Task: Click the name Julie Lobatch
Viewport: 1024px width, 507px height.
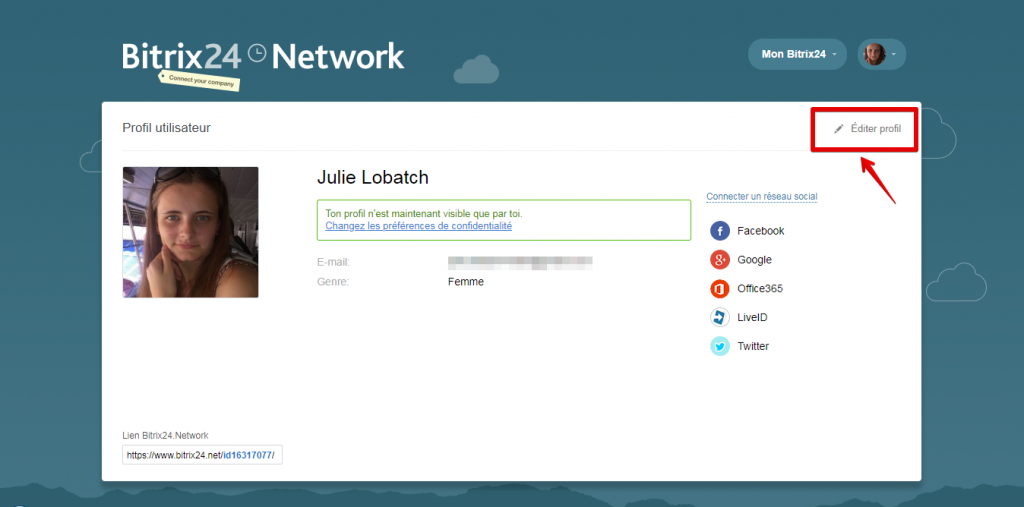Action: (372, 177)
